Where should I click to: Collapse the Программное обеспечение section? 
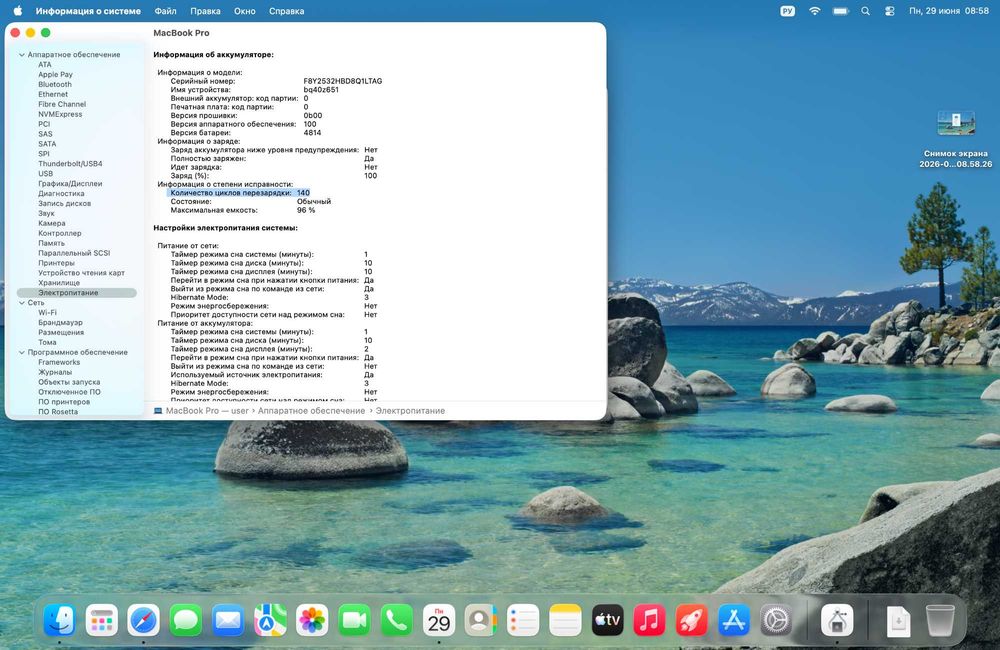[x=22, y=352]
